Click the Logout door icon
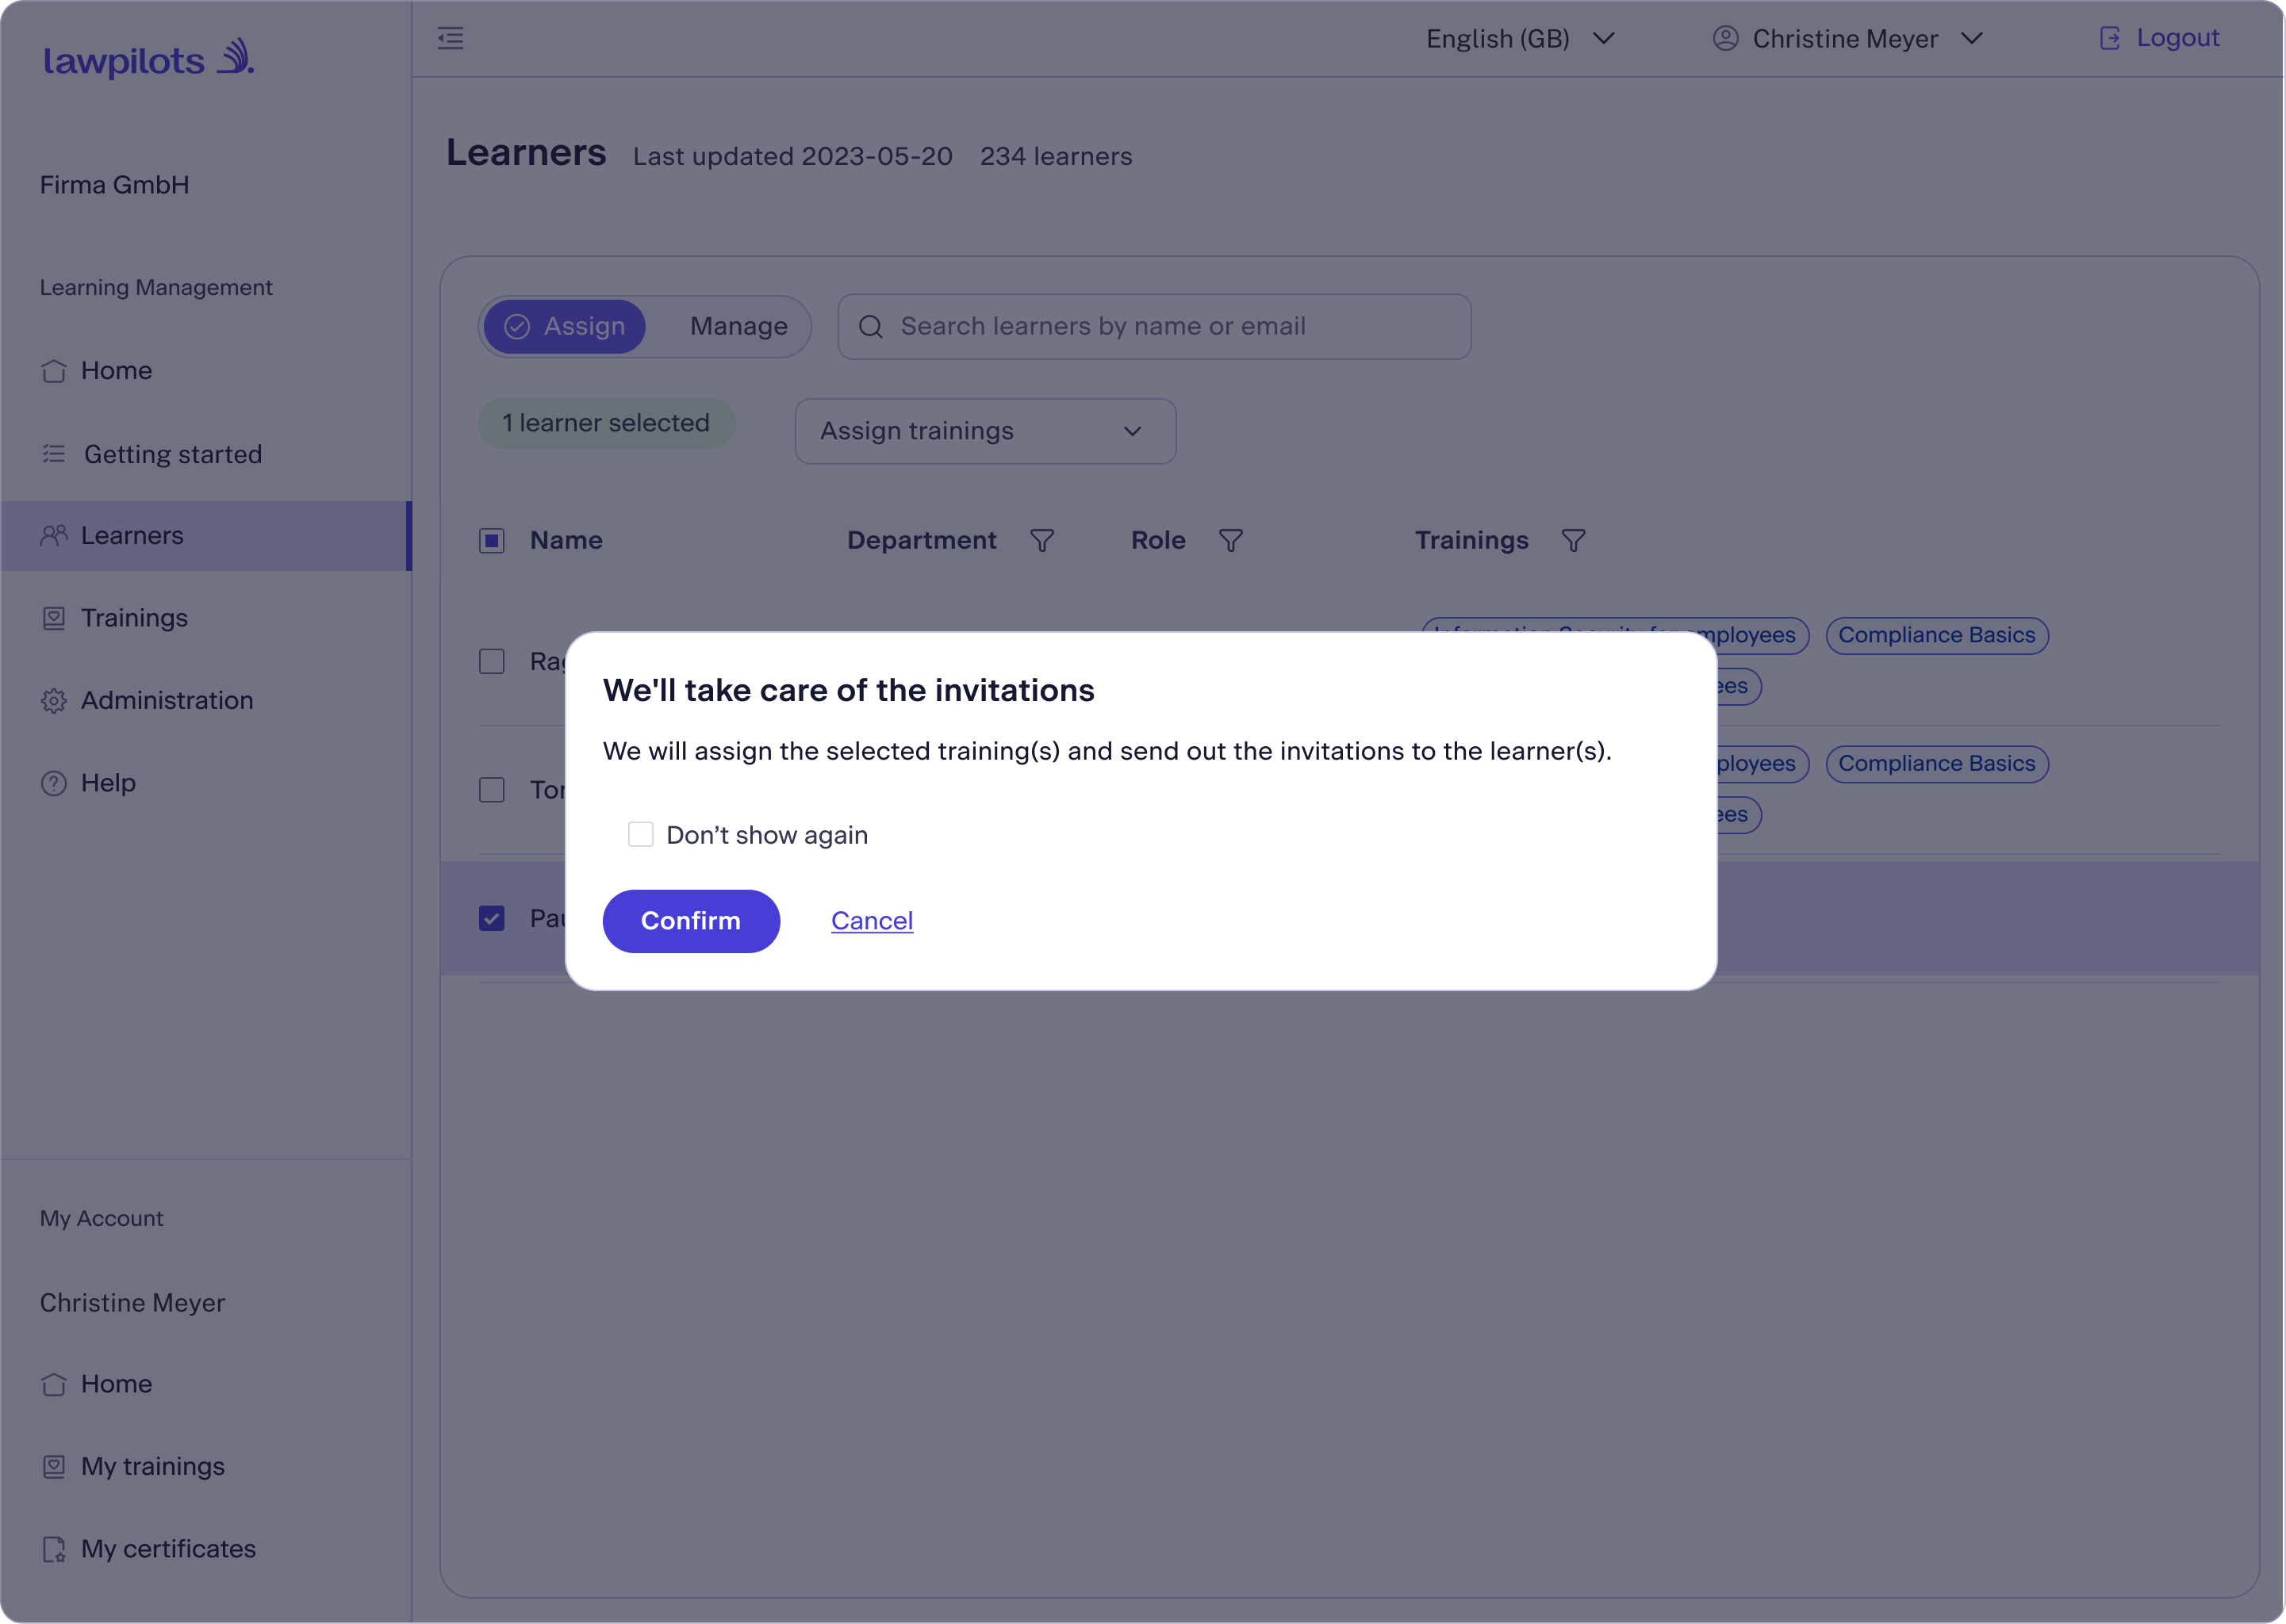2286x1624 pixels. [2109, 38]
